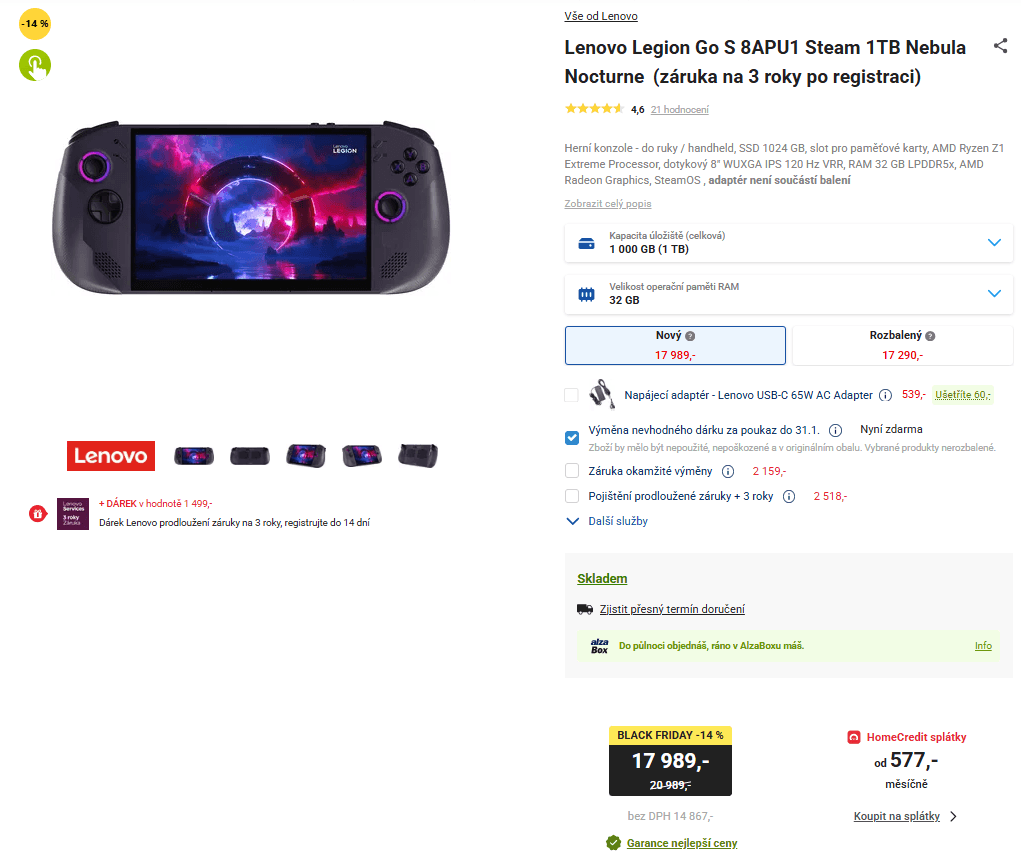Enable the Napájecí adaptér add-on checkbox
The width and height of the screenshot is (1021, 852).
click(572, 395)
